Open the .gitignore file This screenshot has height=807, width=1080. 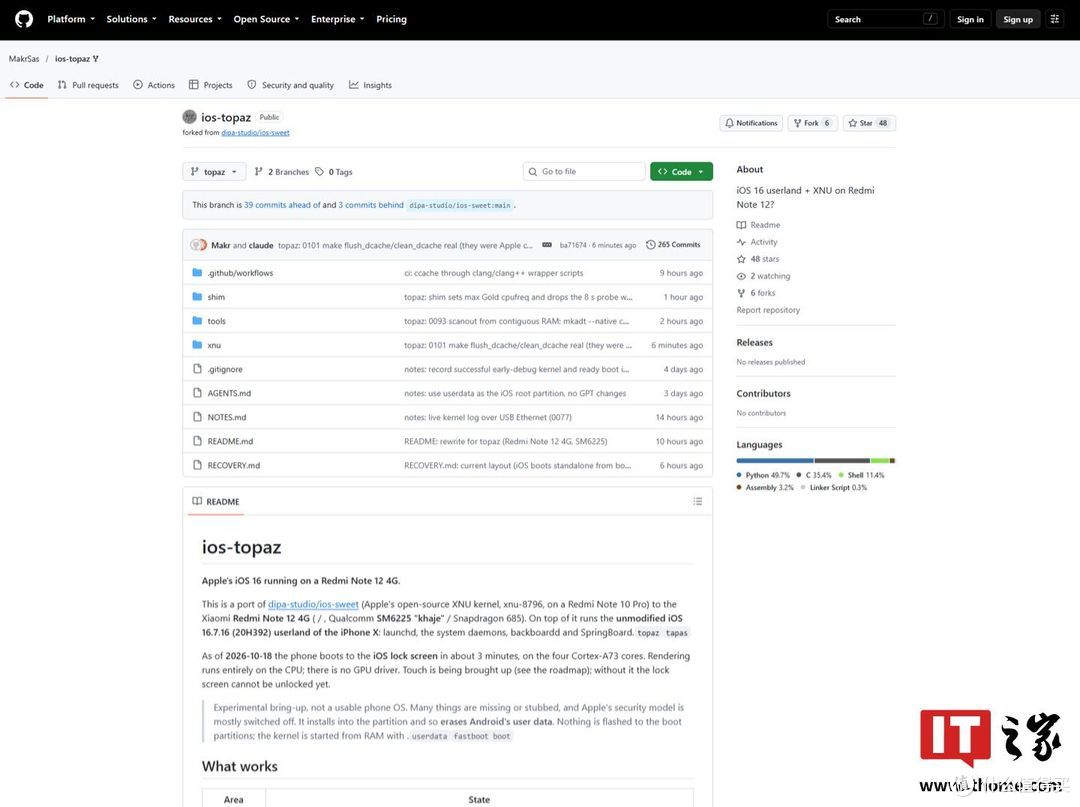click(225, 369)
